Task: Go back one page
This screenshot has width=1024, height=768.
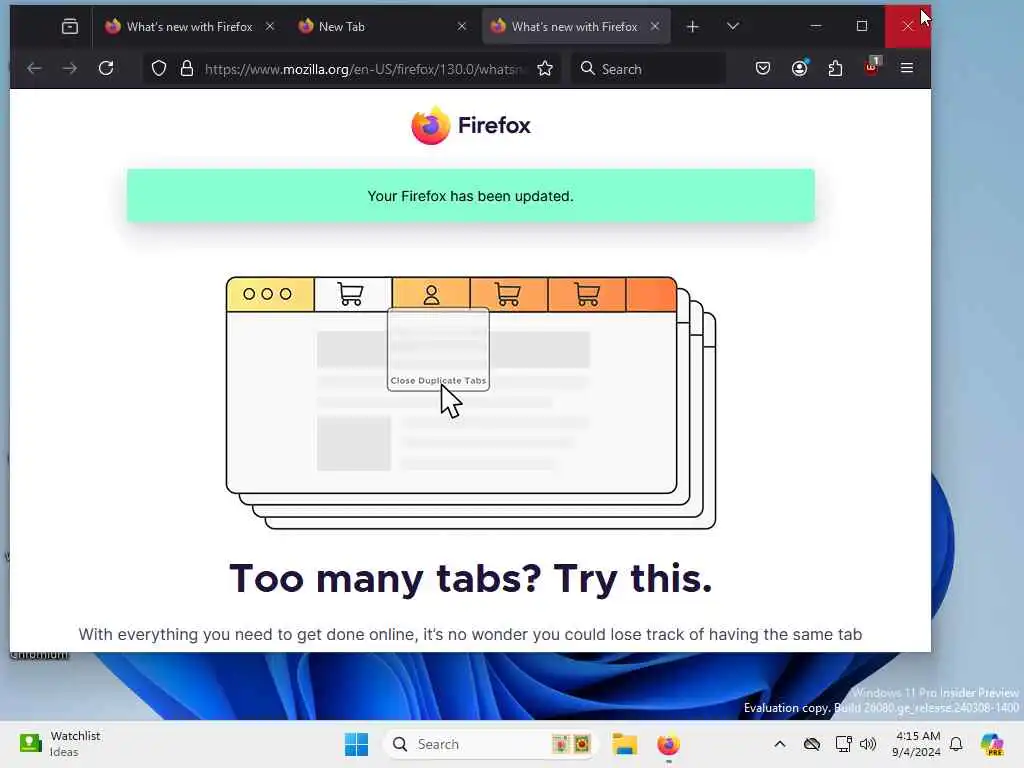Action: [34, 68]
